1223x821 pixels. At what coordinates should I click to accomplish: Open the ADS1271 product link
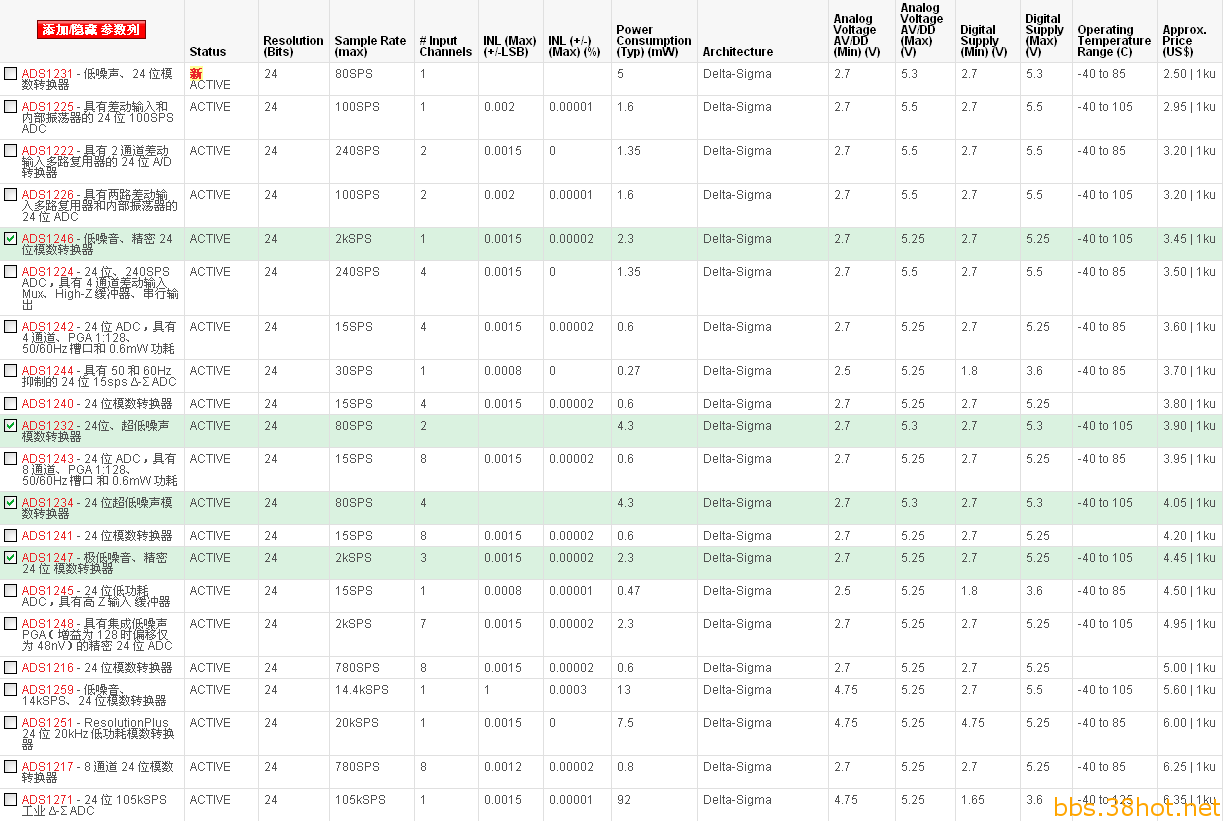click(48, 800)
